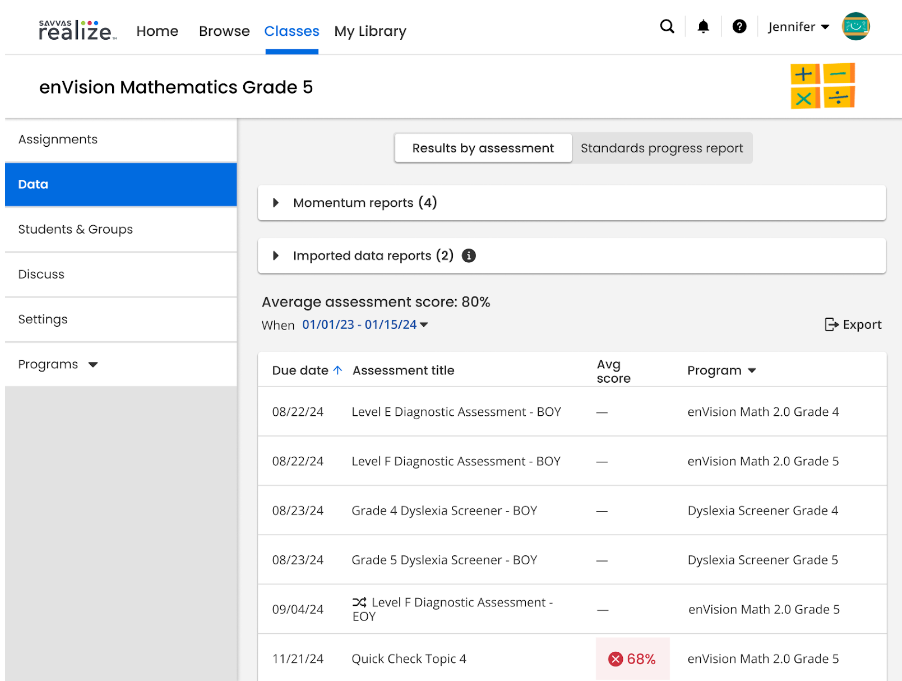The height and width of the screenshot is (681, 902).
Task: Click enVision Math 2.0 Grade 4 program cell
Action: point(763,412)
